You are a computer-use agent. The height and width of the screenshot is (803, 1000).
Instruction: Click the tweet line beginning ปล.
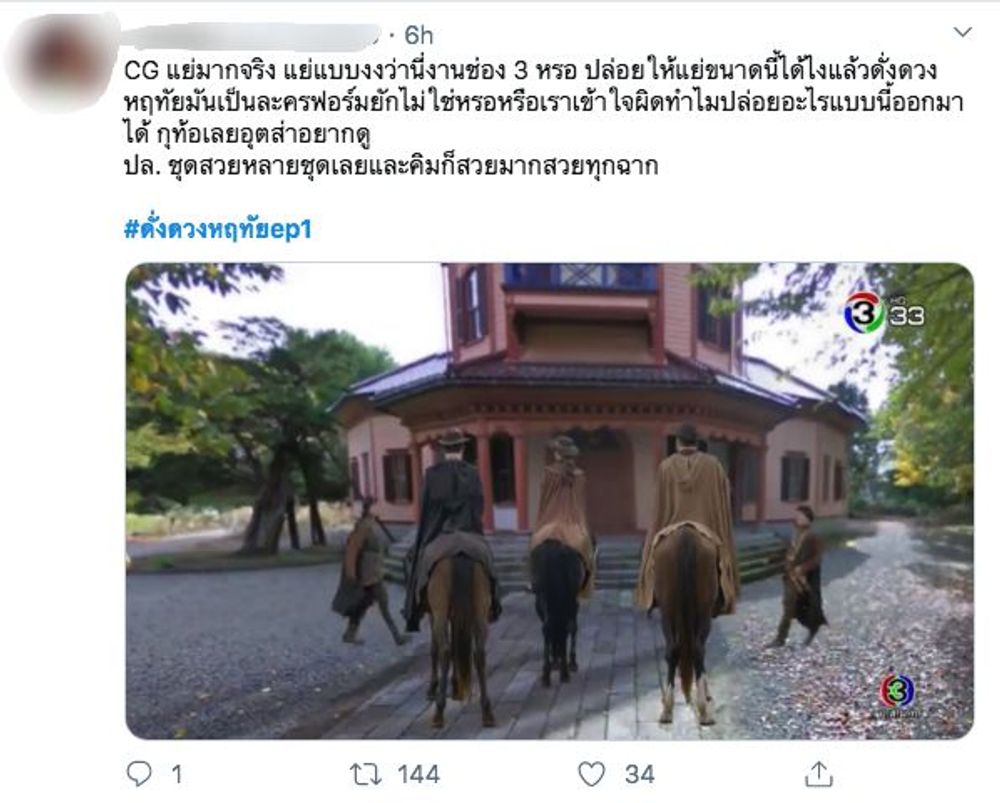point(391,166)
